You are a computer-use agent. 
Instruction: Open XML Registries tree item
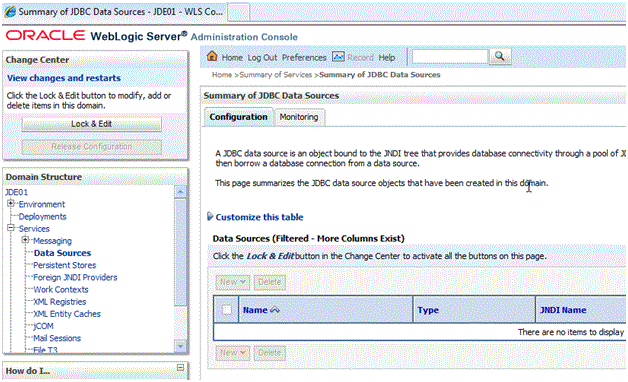(60, 302)
